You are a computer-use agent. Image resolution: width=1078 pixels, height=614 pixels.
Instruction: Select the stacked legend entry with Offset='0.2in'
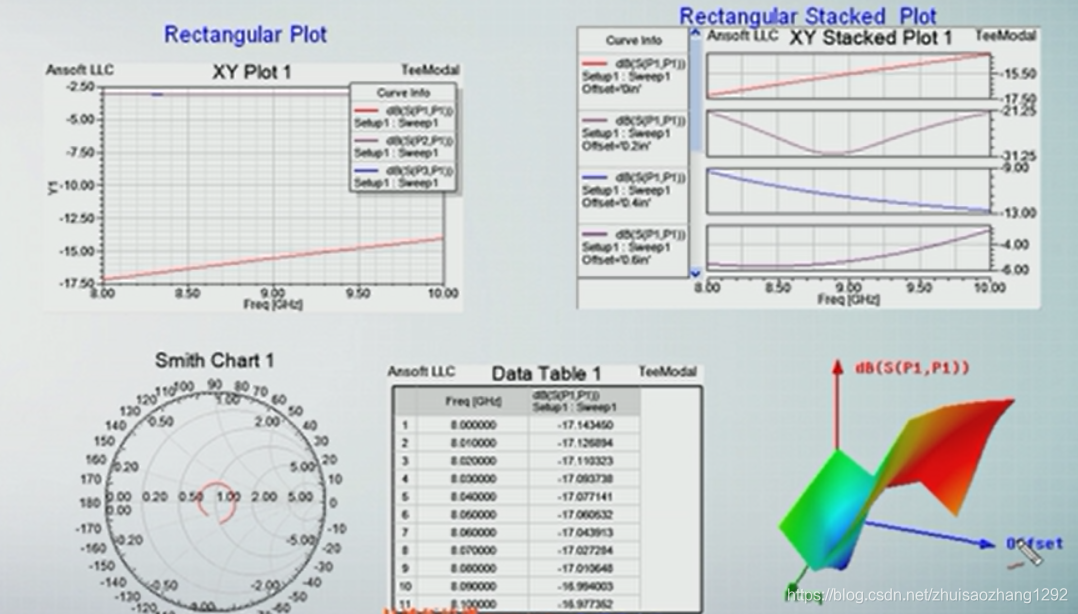coord(632,133)
